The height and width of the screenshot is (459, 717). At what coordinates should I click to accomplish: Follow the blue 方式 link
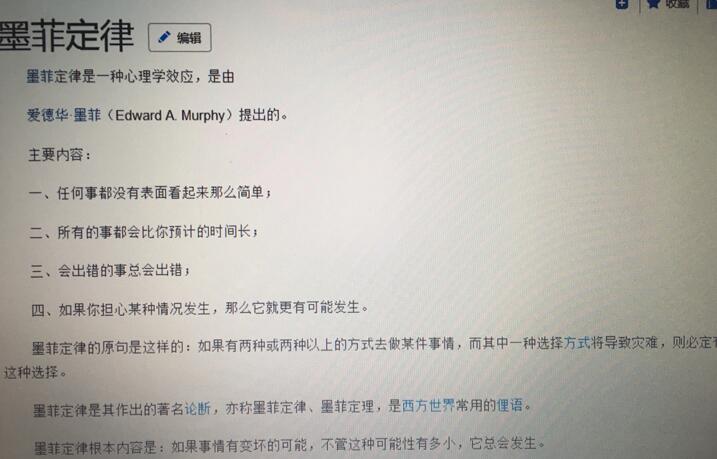tap(577, 343)
